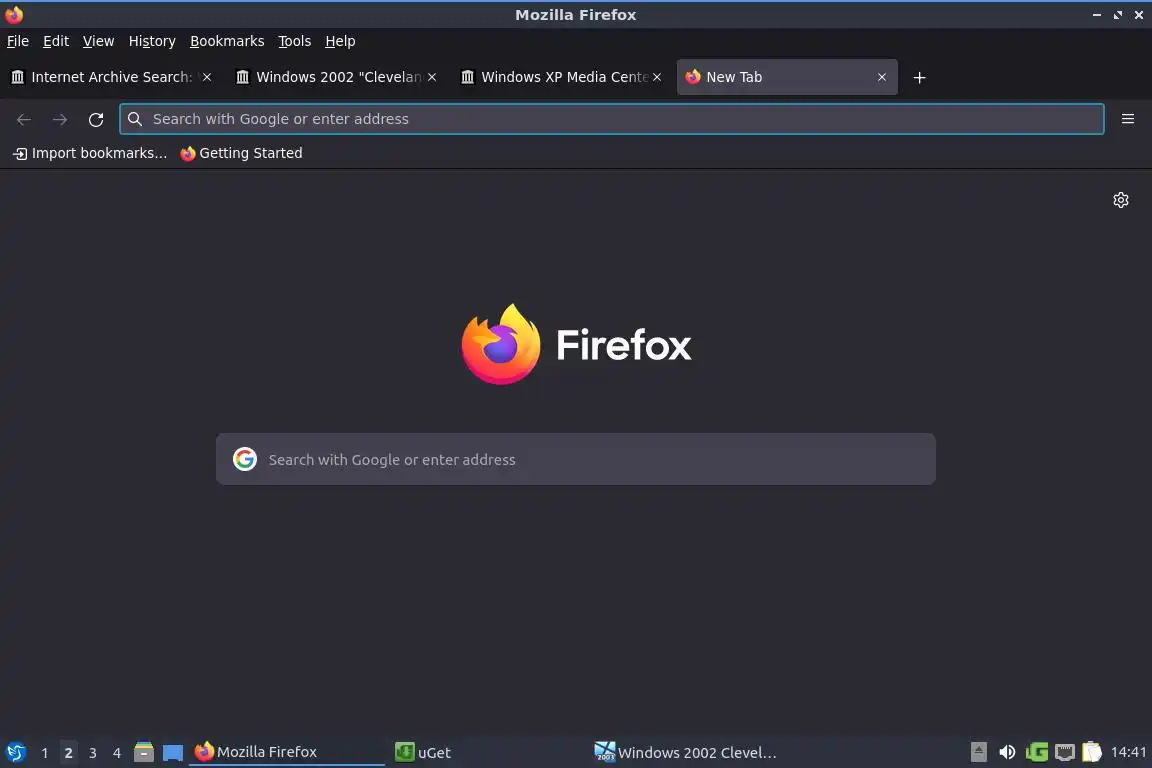Open the History menu
Screen dimensions: 1152x768
152,41
